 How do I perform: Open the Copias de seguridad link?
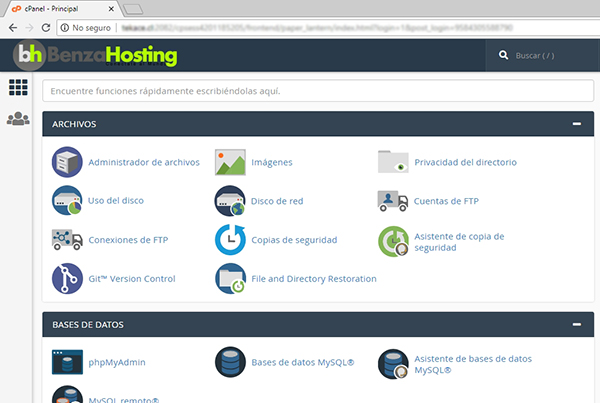294,240
